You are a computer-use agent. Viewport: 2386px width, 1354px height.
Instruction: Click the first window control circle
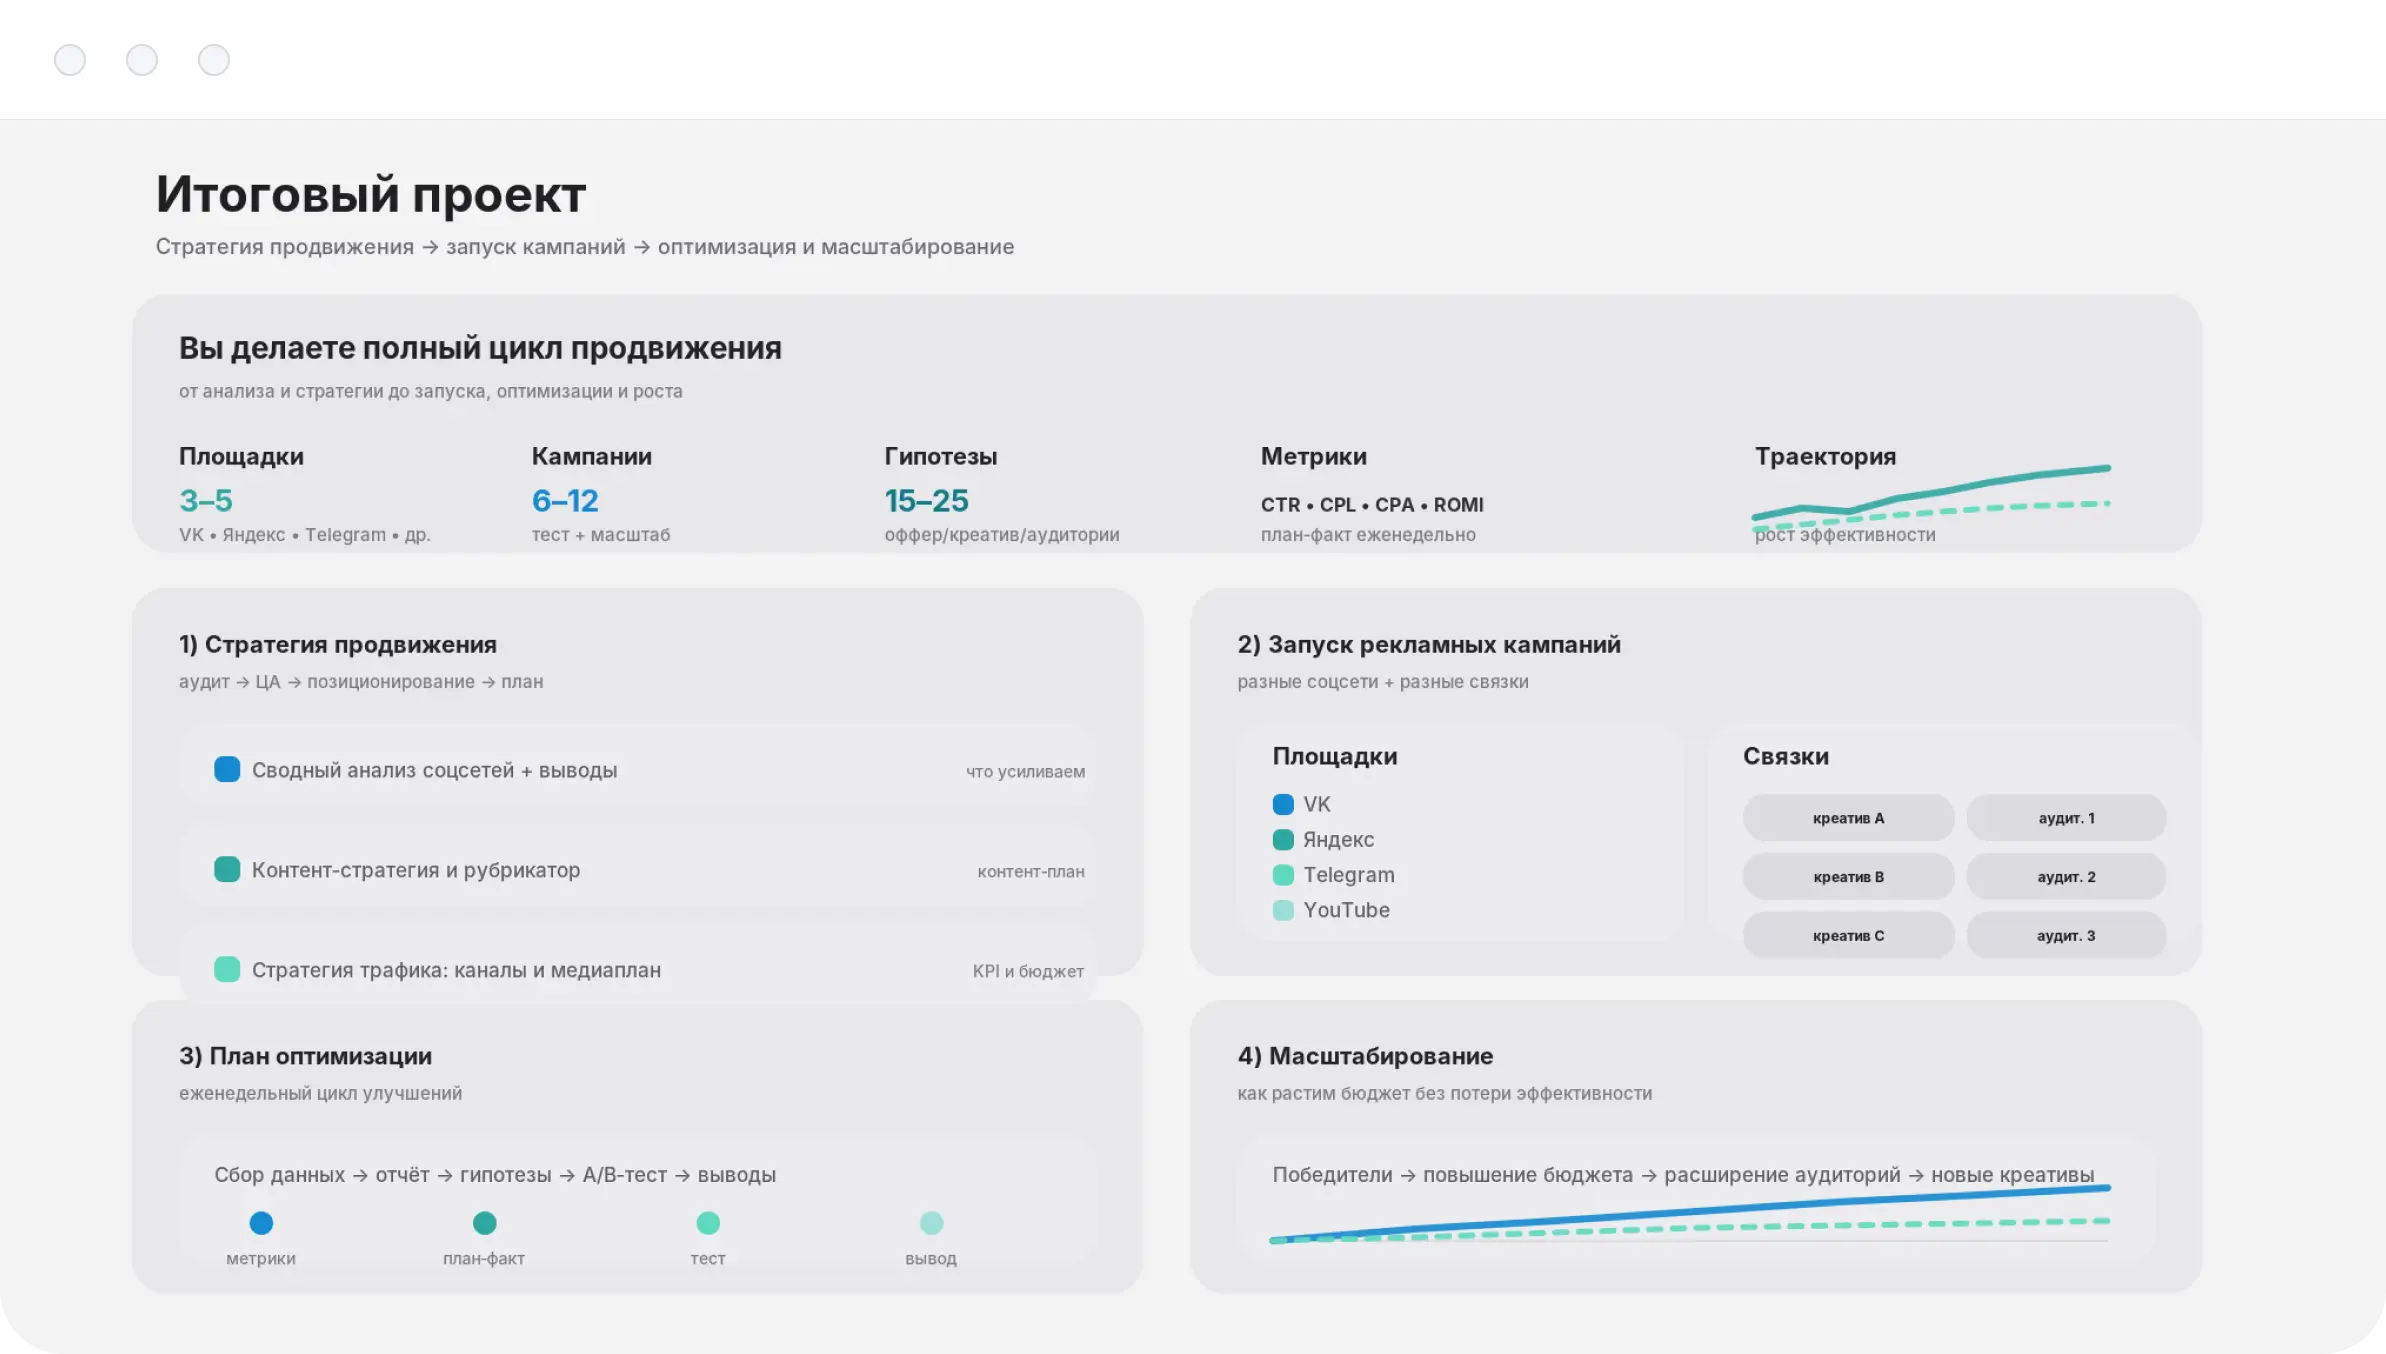coord(70,60)
